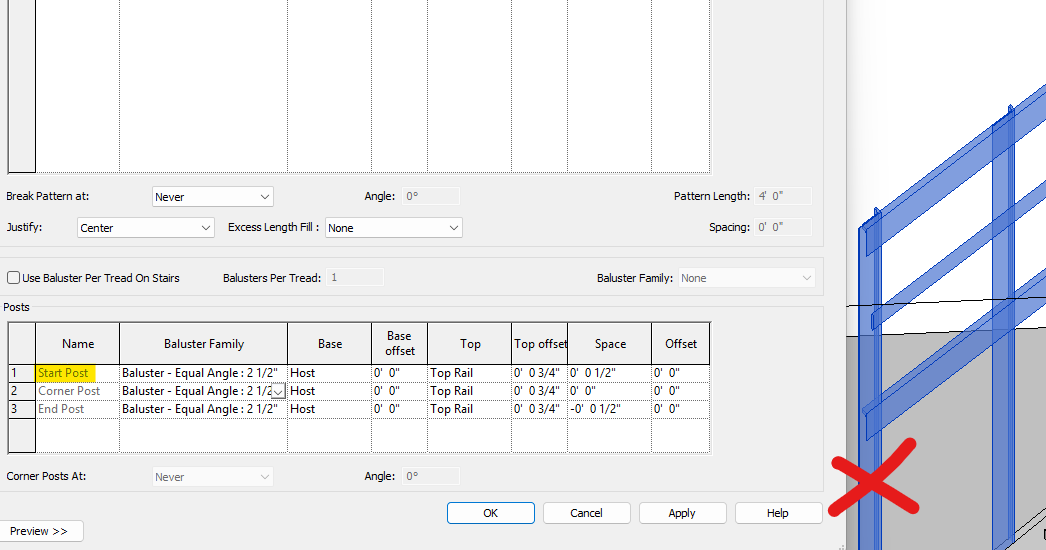Click Corner Post Offset cell

coord(680,391)
